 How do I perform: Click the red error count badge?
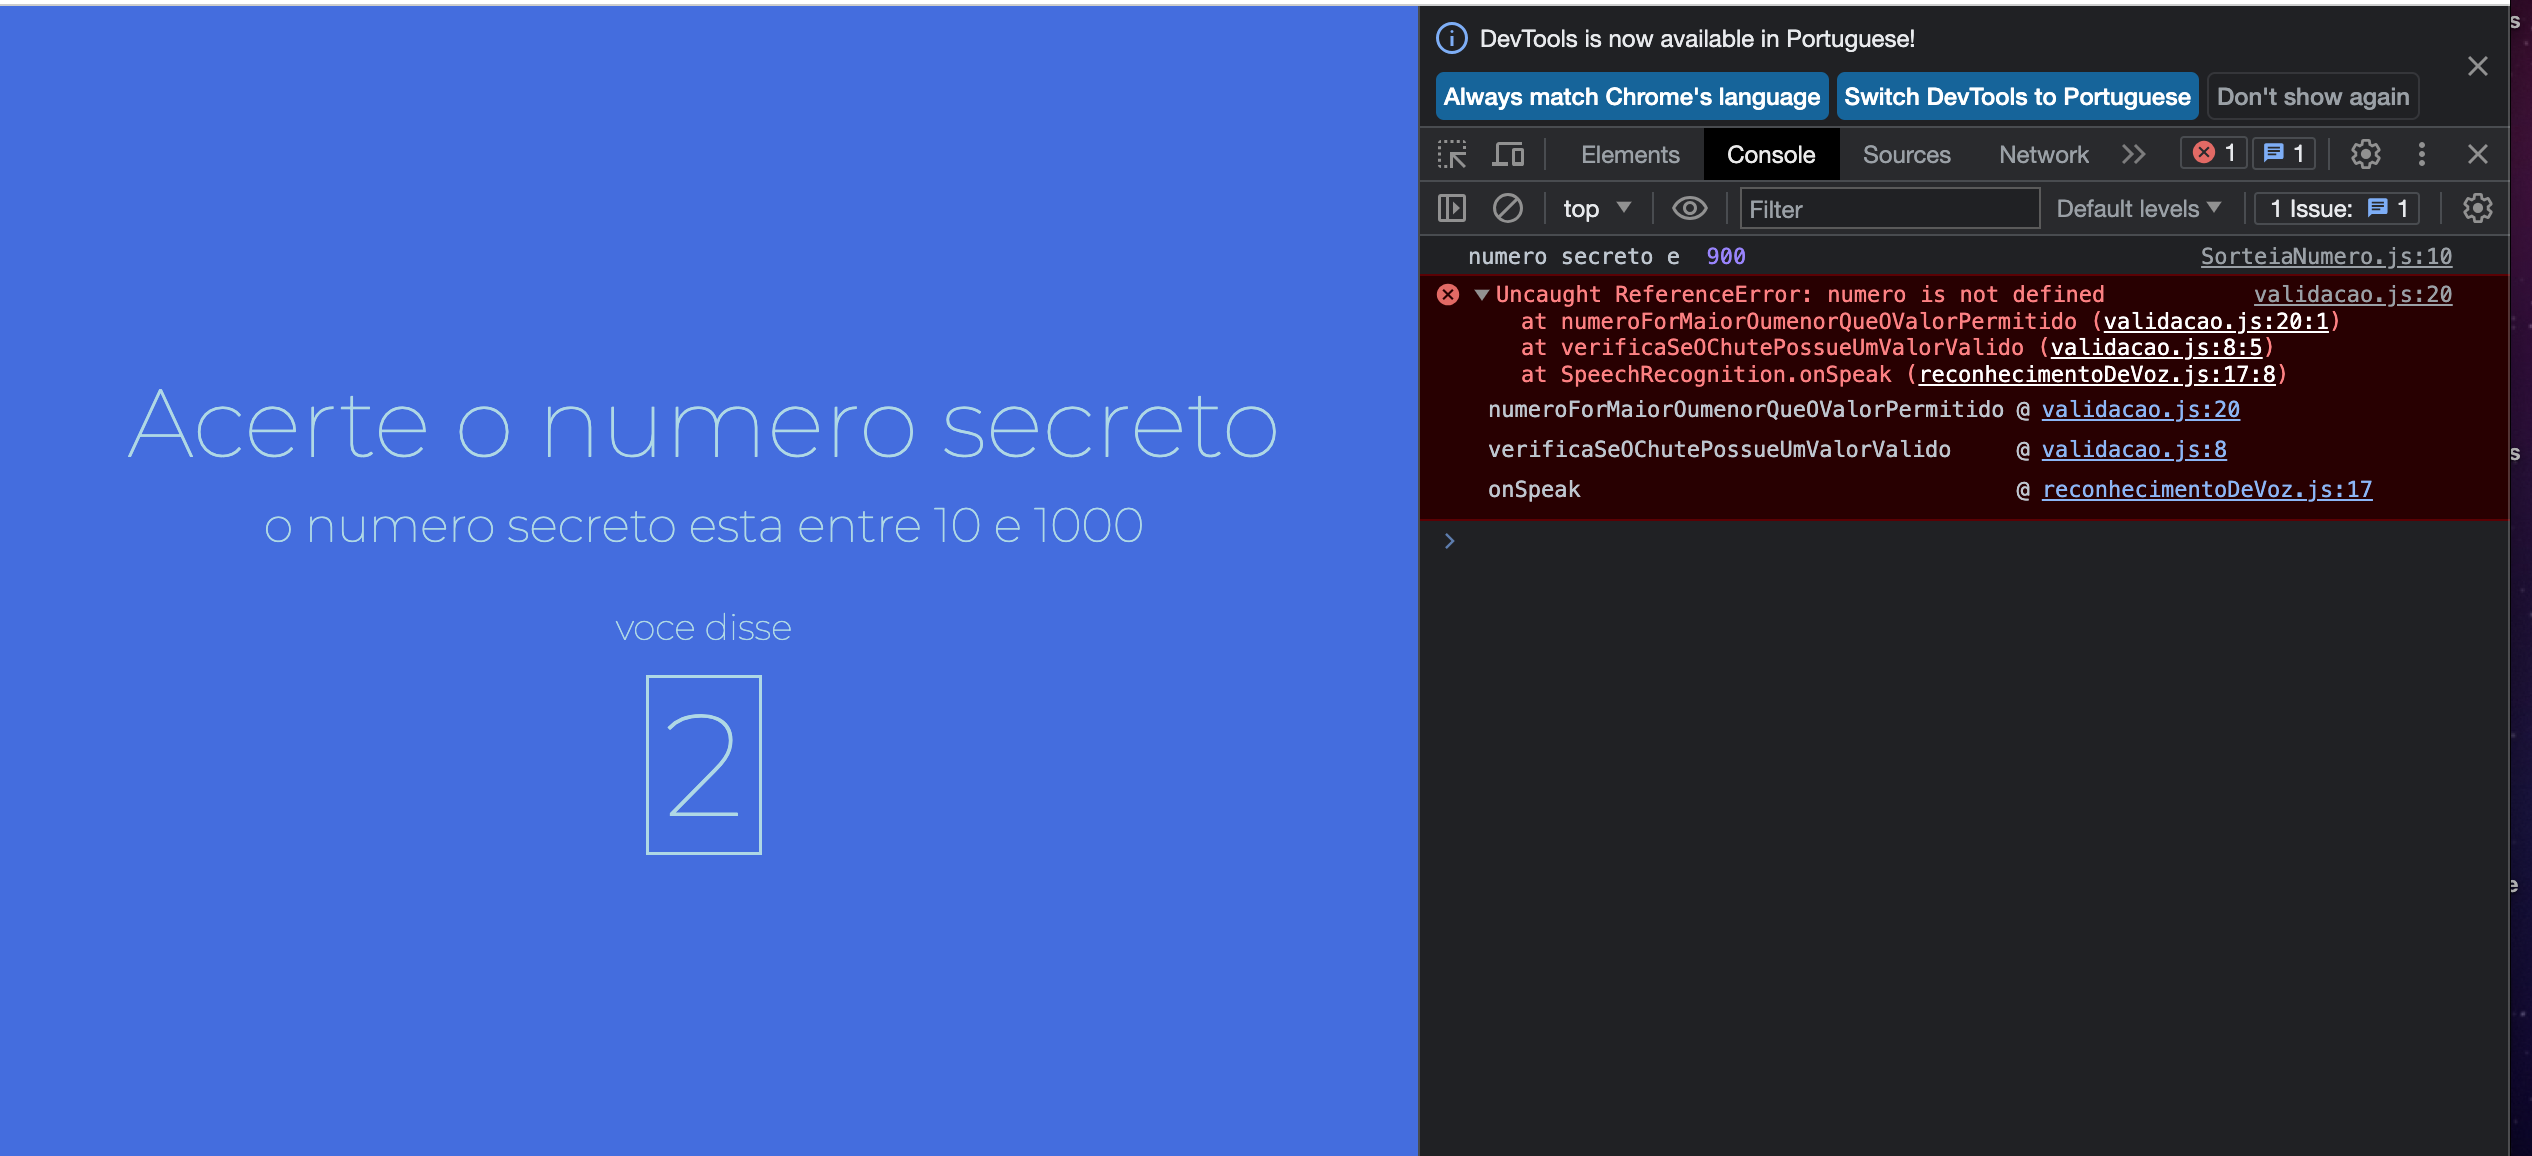point(2215,153)
